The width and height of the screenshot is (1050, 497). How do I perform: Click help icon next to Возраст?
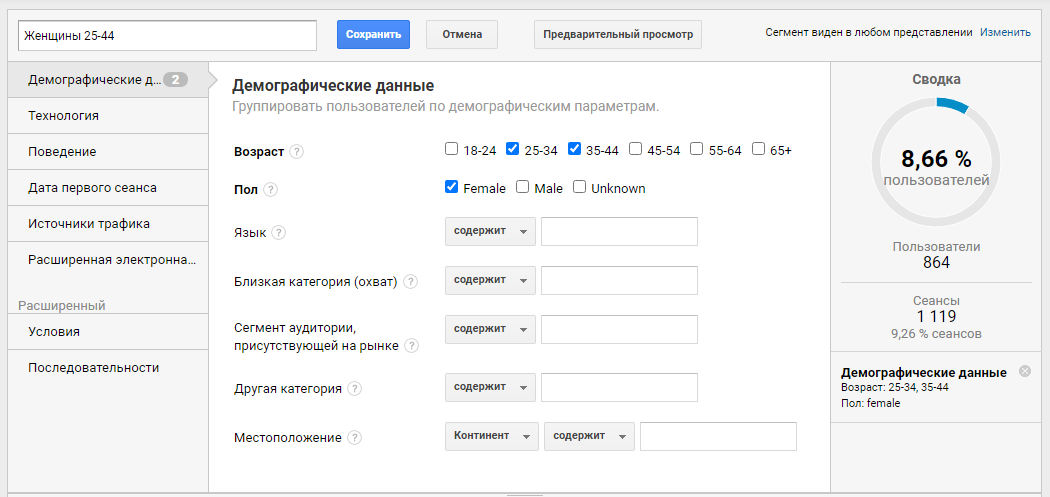[297, 152]
